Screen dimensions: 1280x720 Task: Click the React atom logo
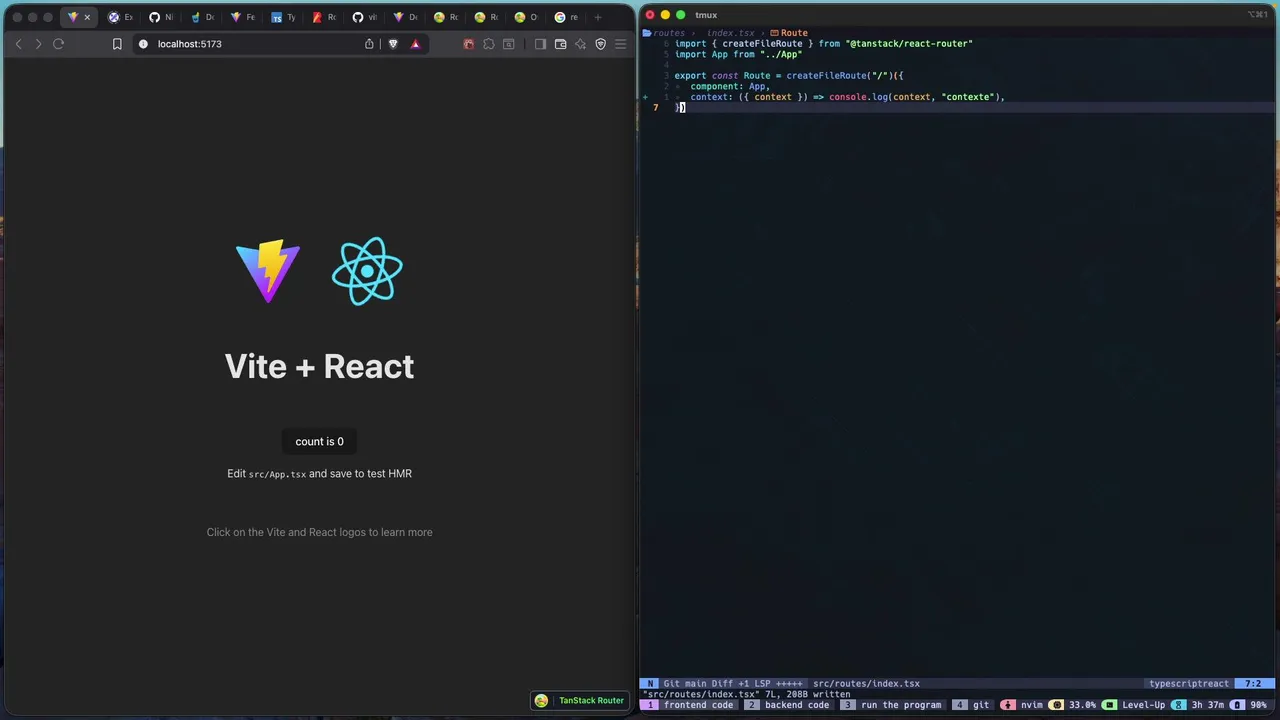pos(367,270)
